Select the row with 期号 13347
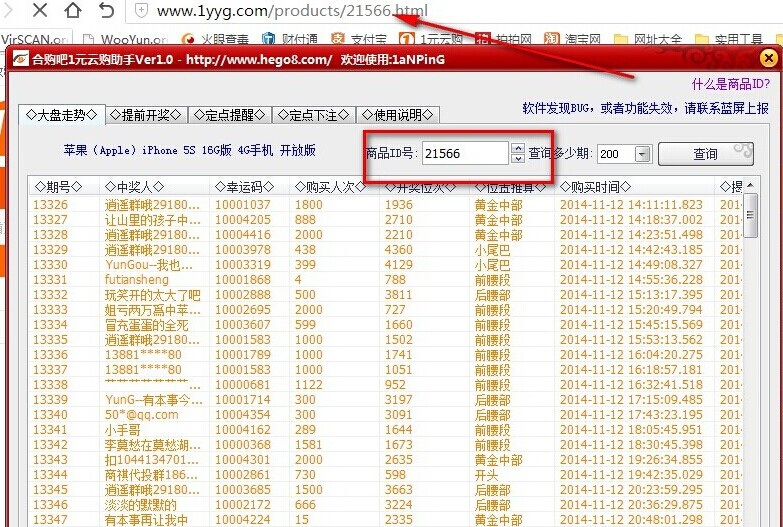The image size is (783, 527). 386,520
